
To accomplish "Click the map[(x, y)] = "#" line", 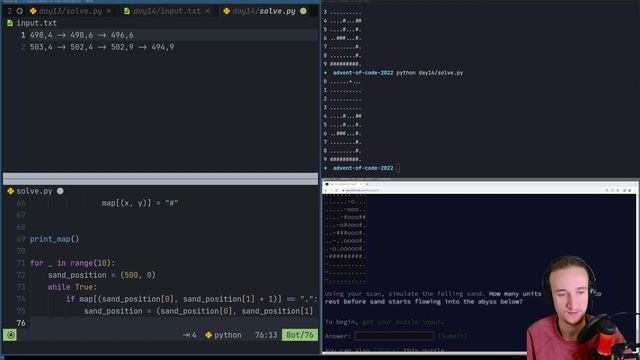I will point(140,203).
